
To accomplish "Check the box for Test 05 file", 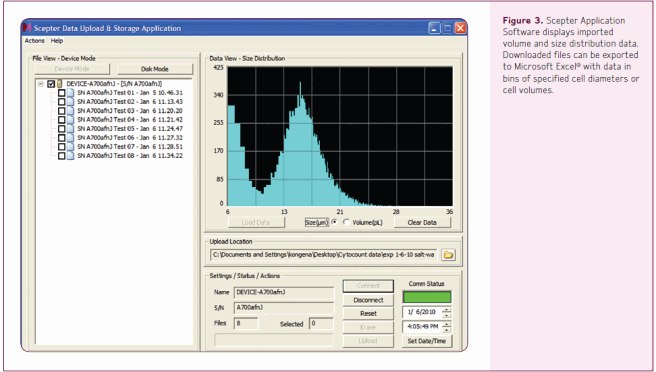I will click(62, 129).
